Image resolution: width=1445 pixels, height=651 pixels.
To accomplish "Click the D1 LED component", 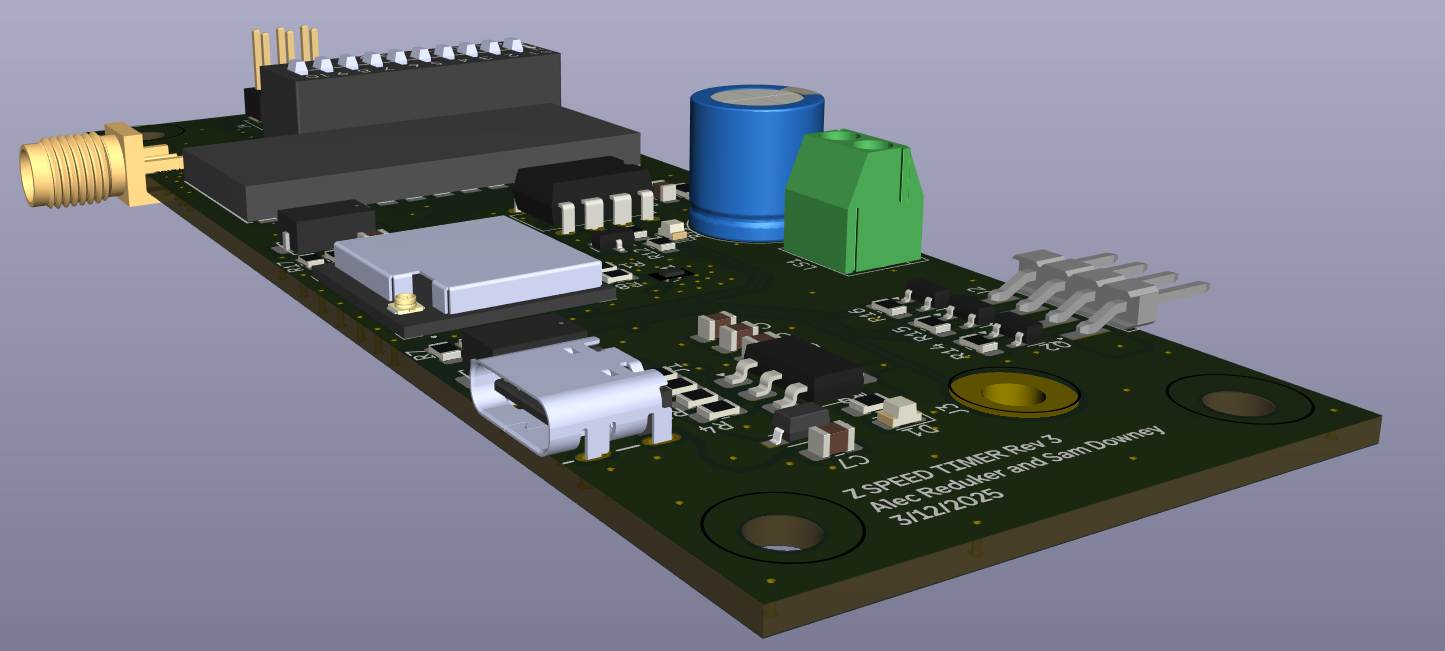I will tap(900, 410).
